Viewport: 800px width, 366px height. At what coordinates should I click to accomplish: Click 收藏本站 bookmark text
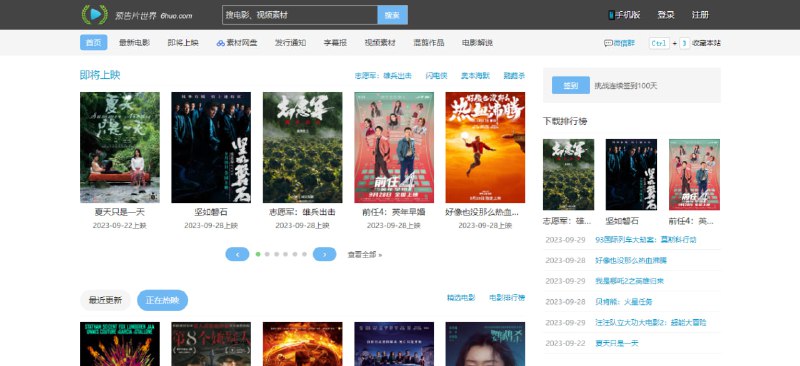pyautogui.click(x=706, y=43)
